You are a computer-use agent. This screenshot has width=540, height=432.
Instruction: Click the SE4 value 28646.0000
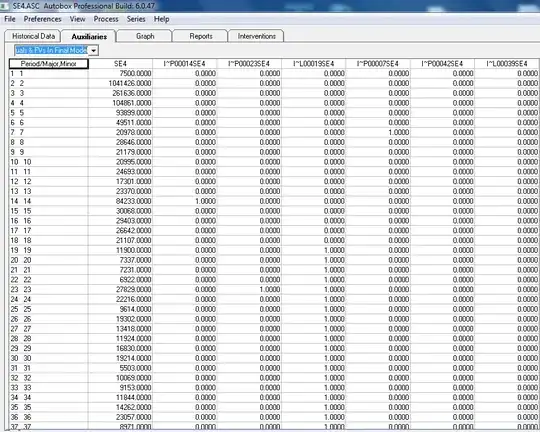tap(121, 142)
